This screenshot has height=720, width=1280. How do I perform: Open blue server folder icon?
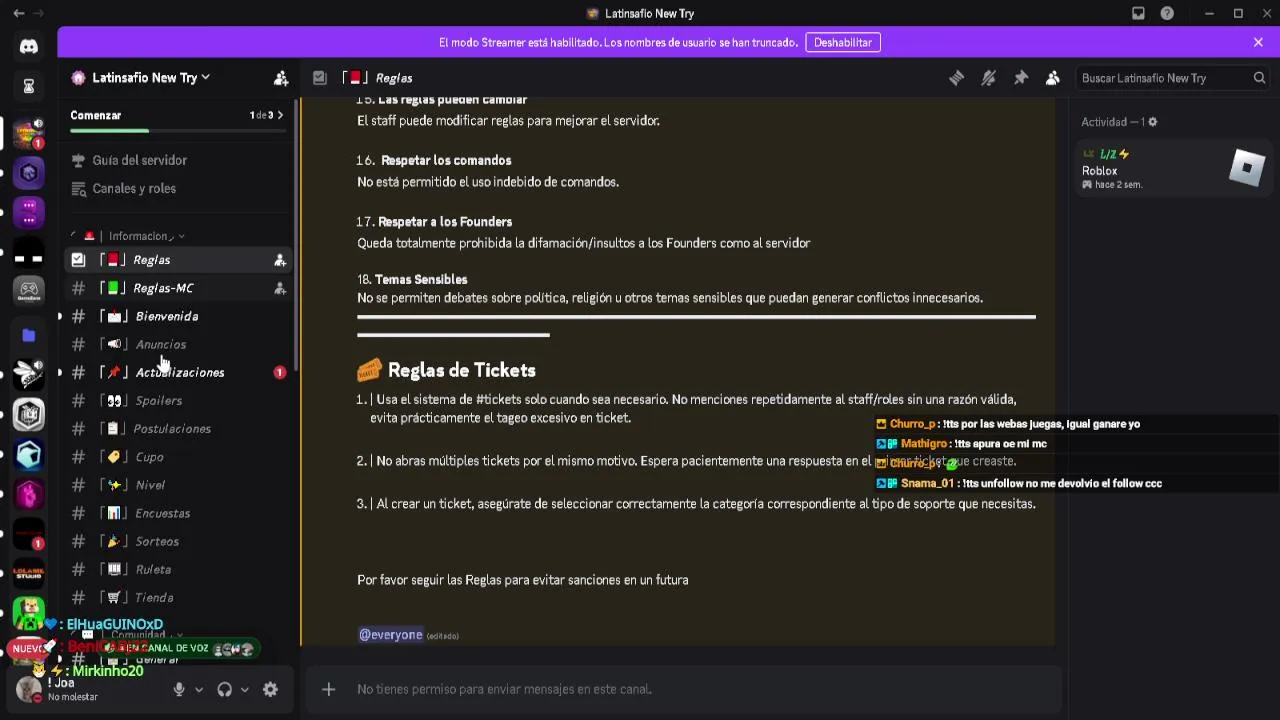click(29, 335)
